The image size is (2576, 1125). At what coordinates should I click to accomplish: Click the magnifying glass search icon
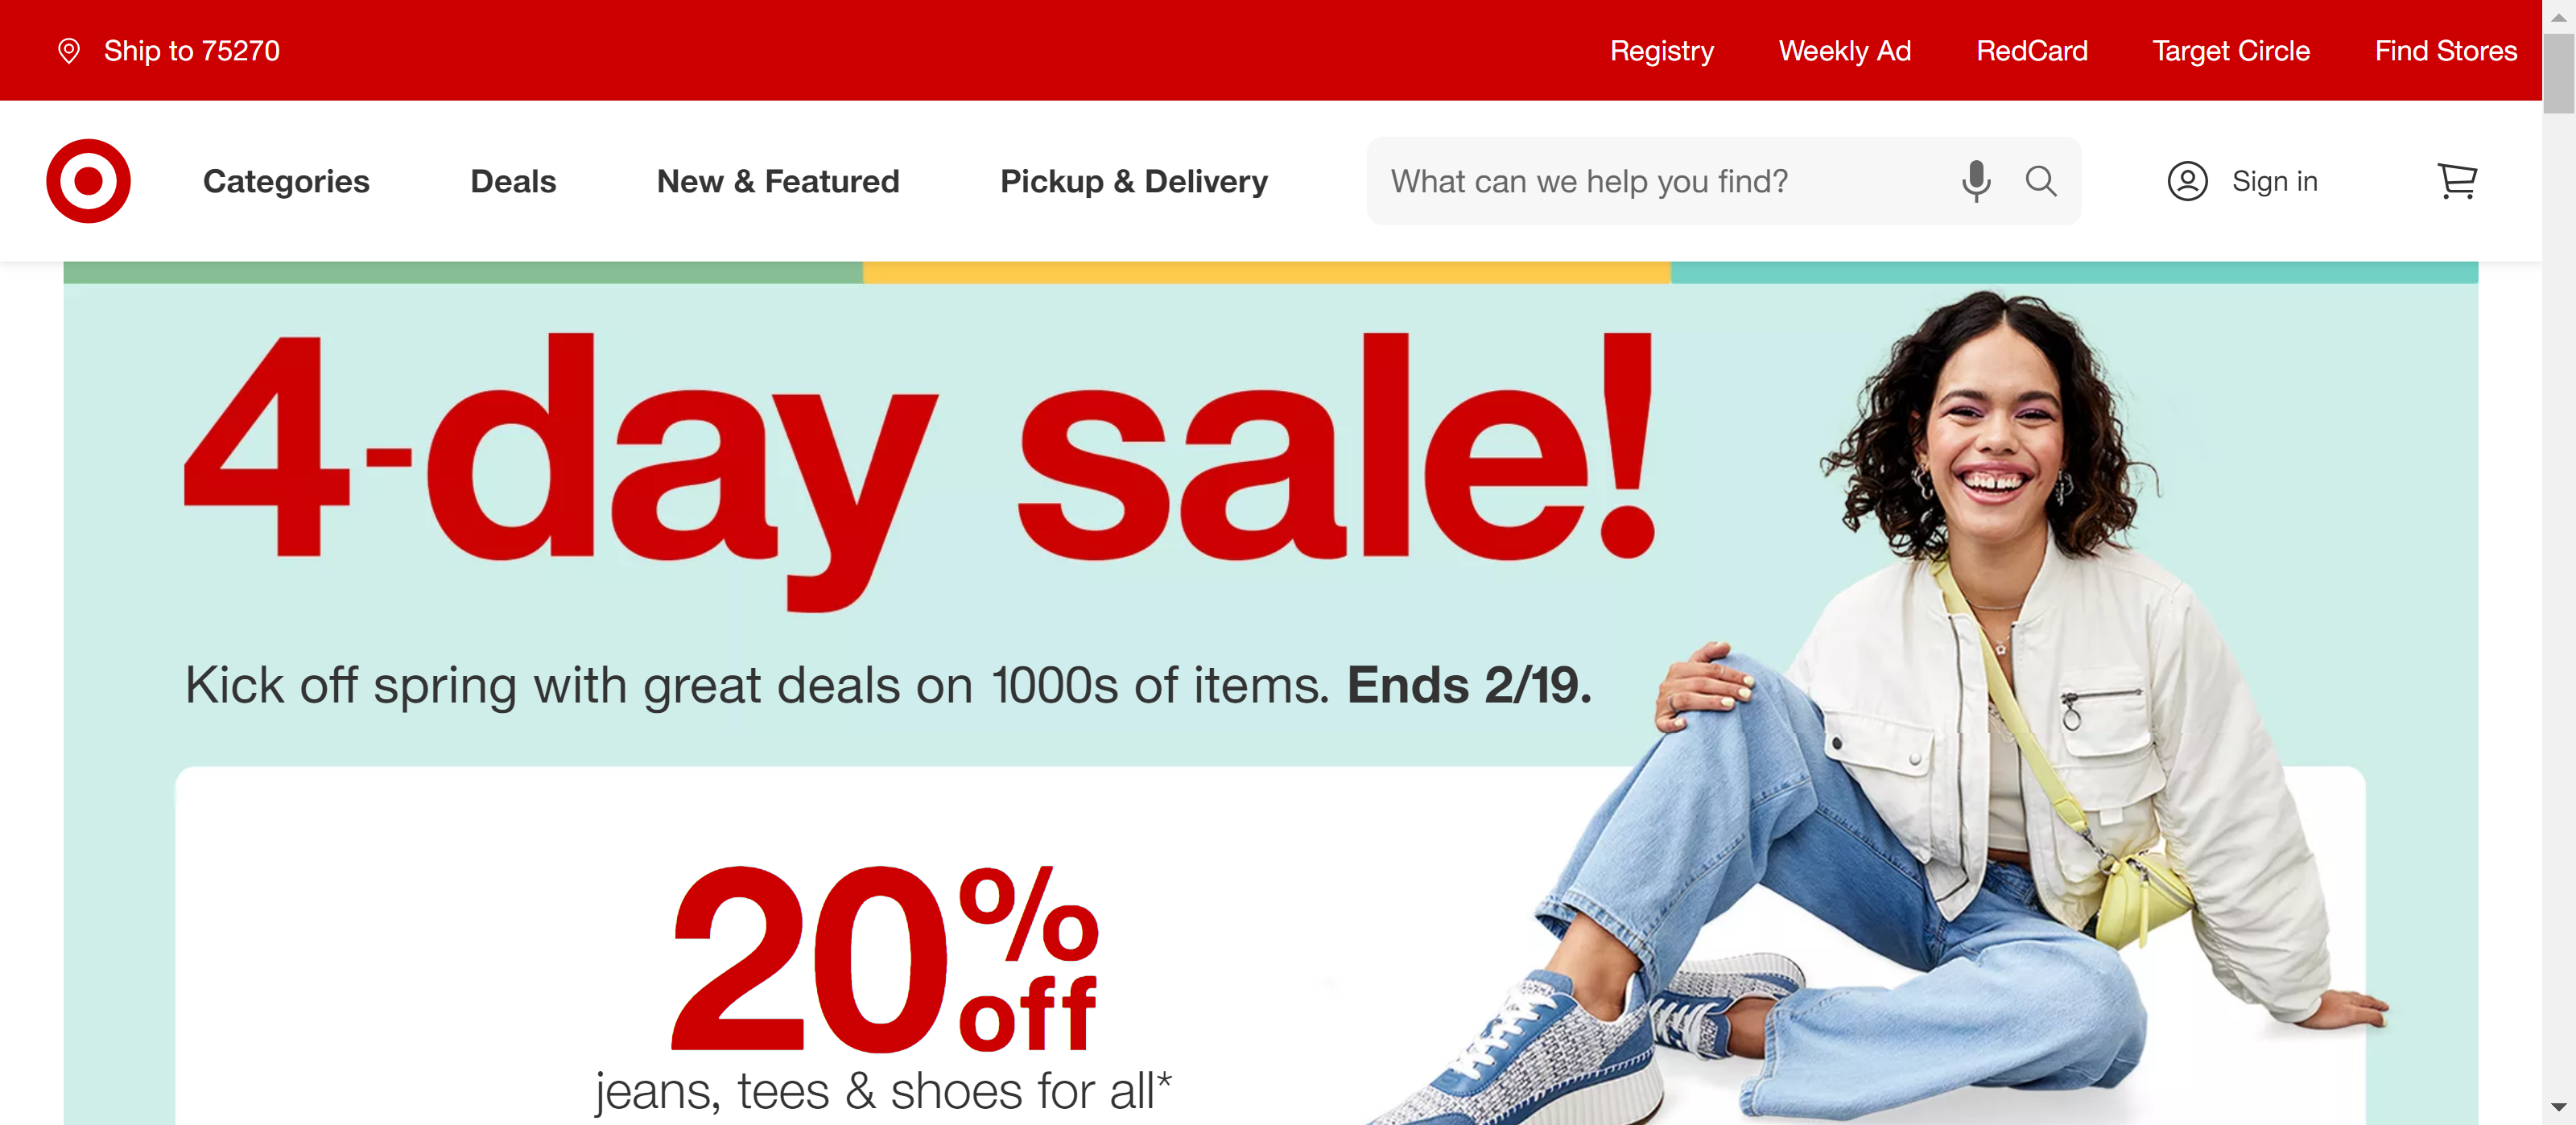(x=2040, y=181)
